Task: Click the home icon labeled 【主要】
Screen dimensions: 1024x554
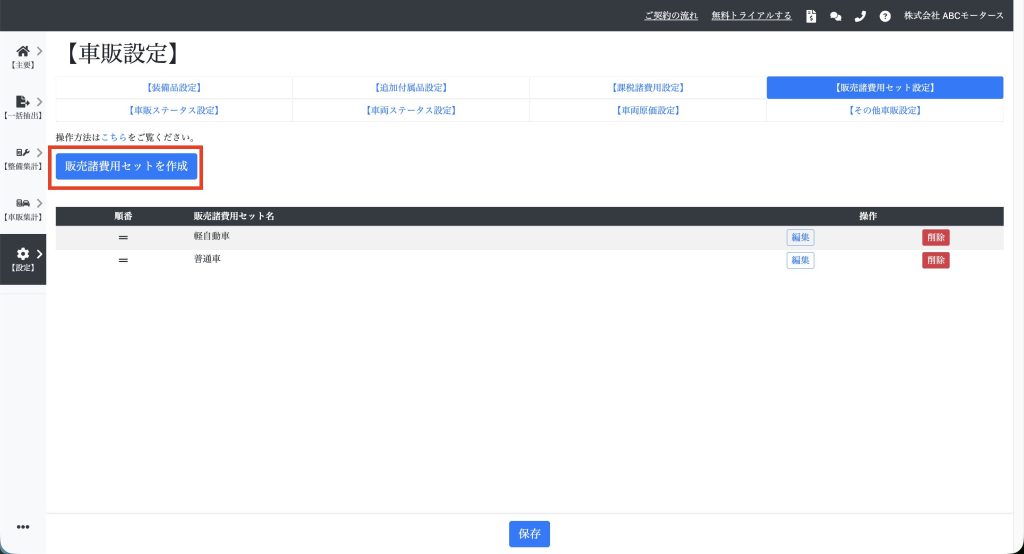Action: (x=22, y=52)
